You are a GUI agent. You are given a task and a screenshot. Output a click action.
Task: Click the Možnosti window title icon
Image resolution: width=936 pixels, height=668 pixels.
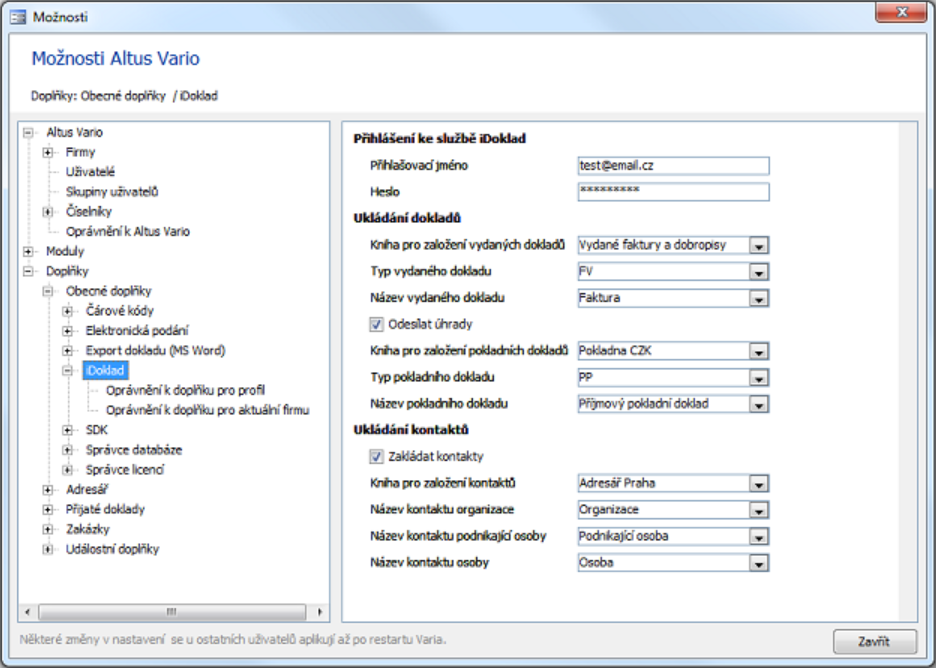18,17
